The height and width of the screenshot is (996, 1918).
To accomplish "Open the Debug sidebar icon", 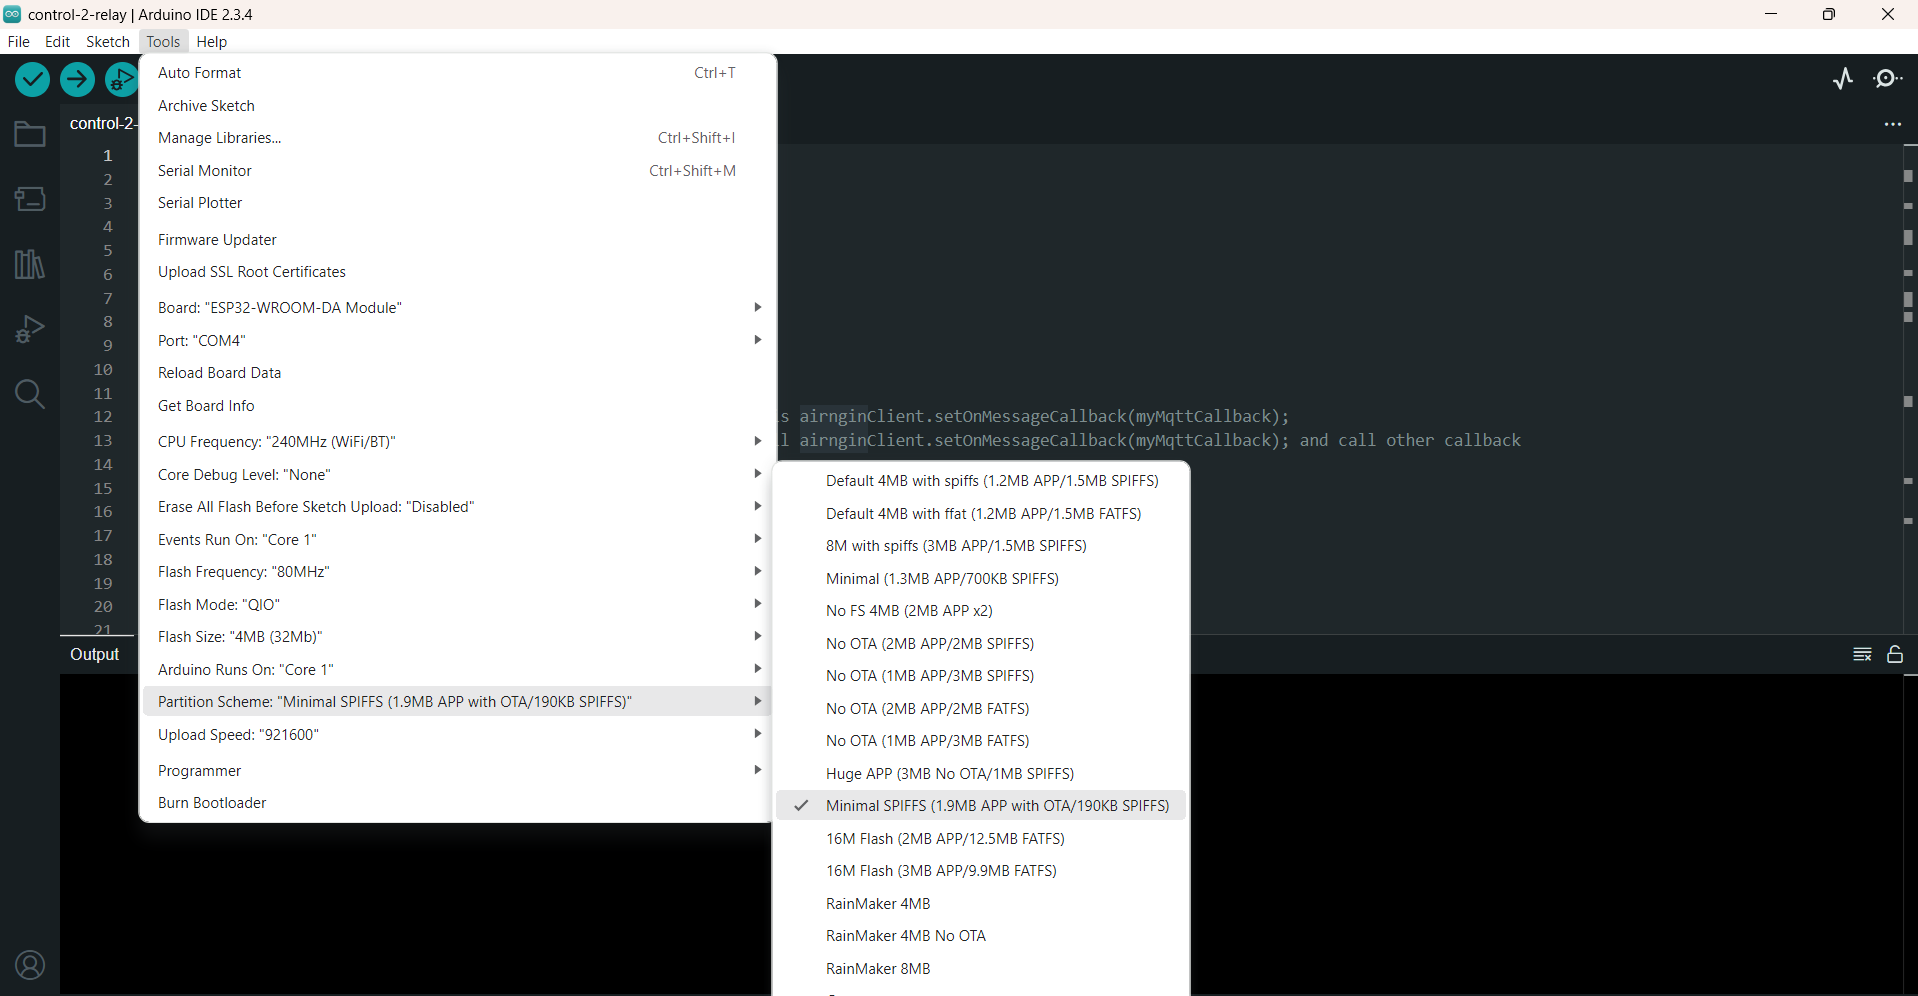I will (x=30, y=329).
